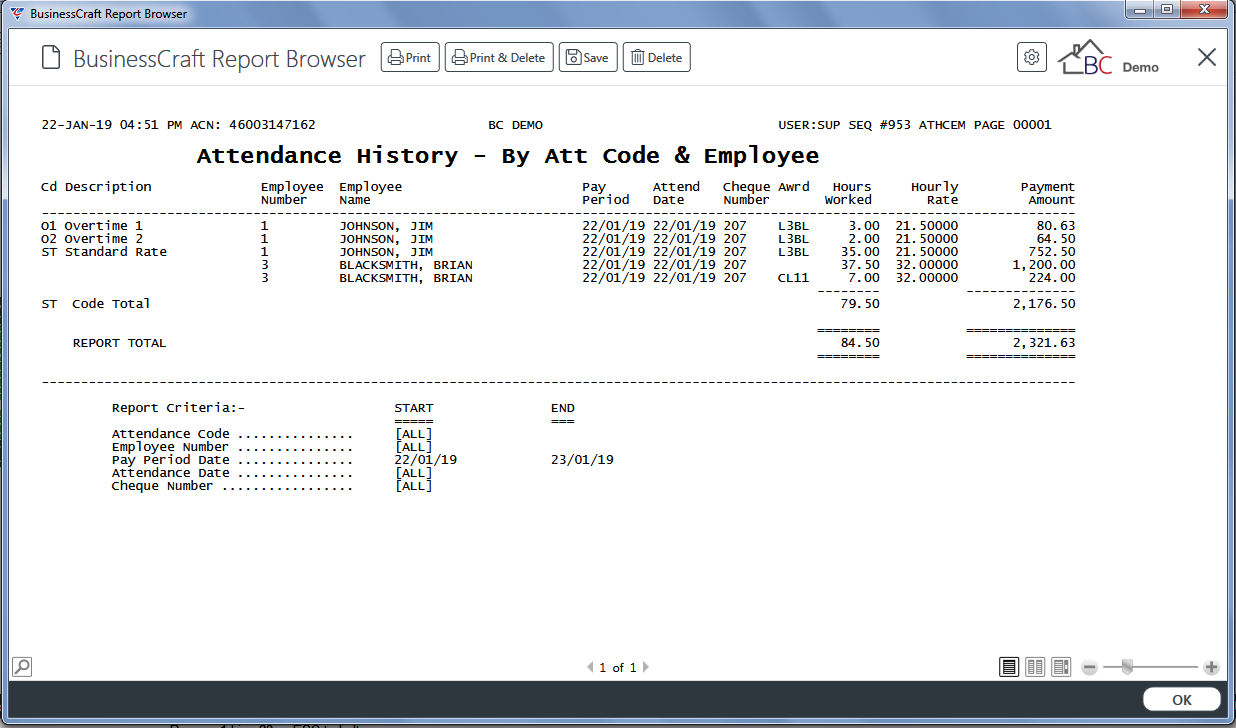Image resolution: width=1236 pixels, height=728 pixels.
Task: Open the settings gear in the header
Action: (x=1031, y=57)
